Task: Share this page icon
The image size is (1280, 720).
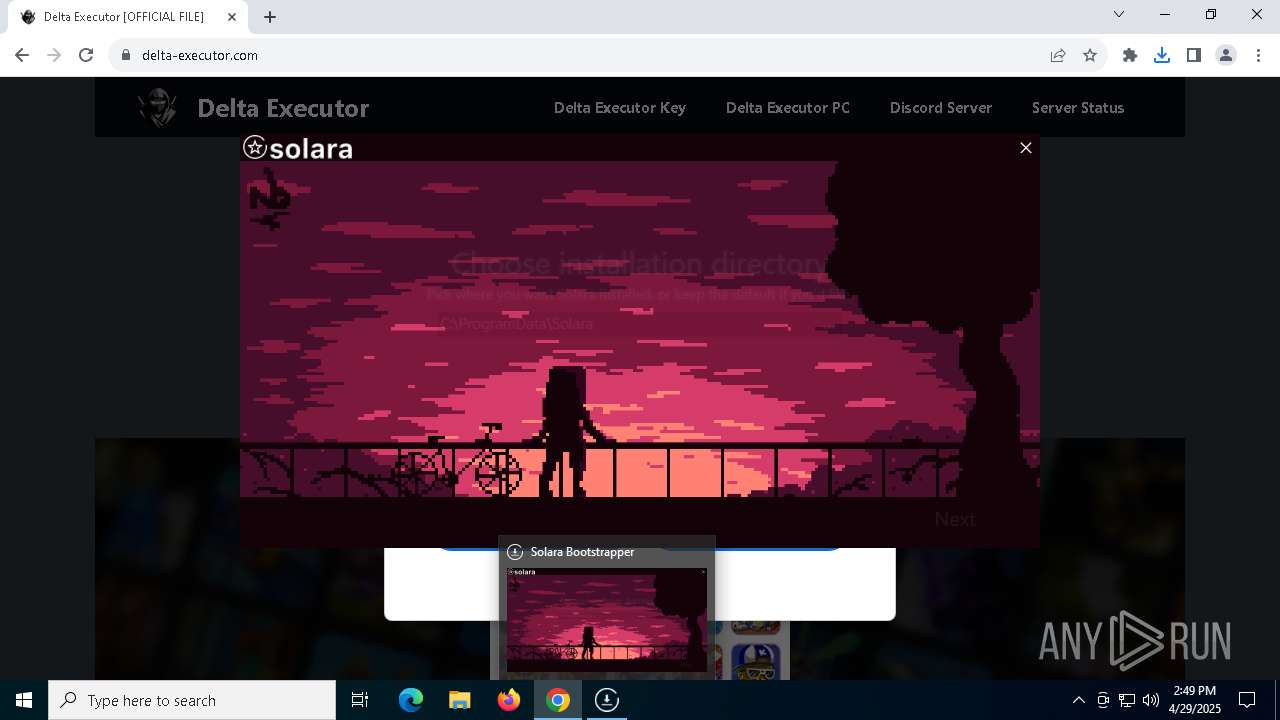Action: [x=1058, y=55]
